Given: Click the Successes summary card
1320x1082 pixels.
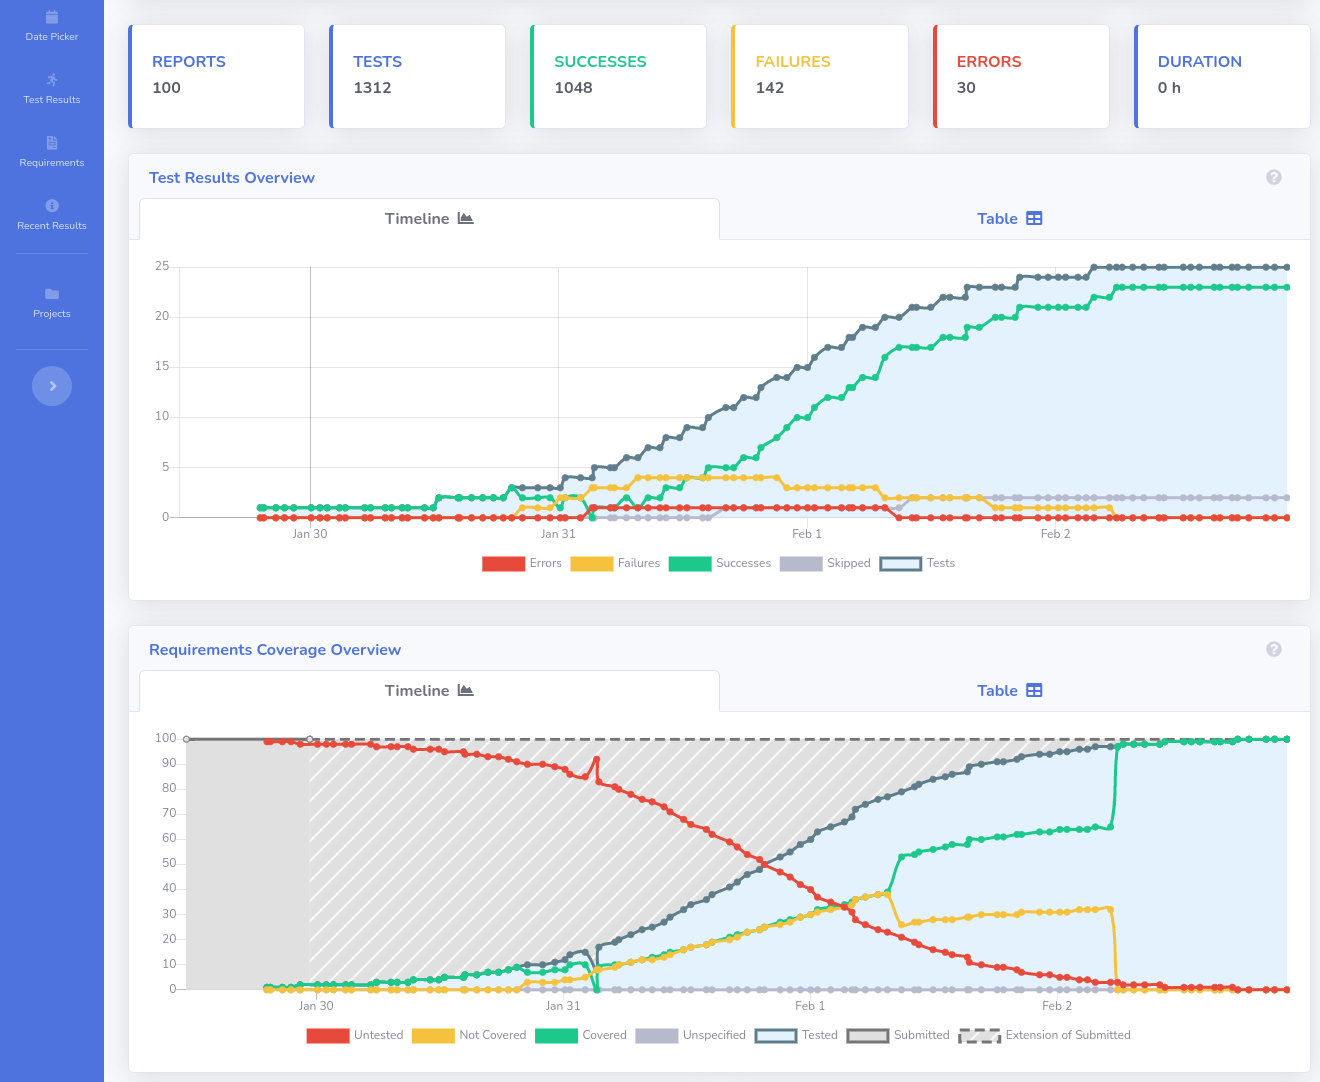Looking at the screenshot, I should tap(618, 76).
